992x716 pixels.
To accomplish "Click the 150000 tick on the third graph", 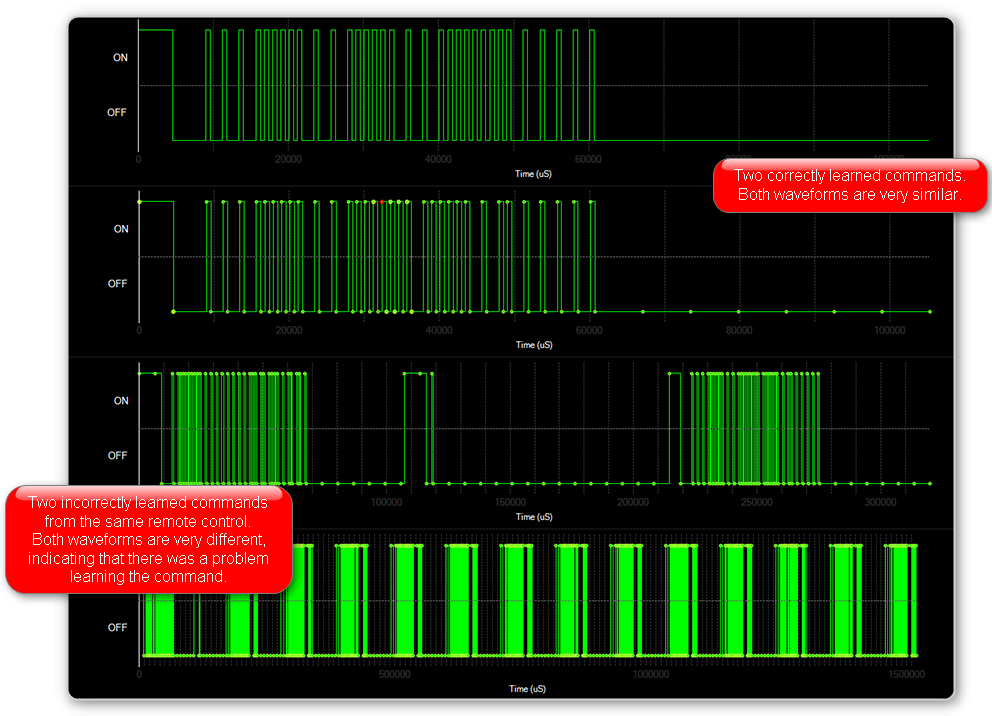I will point(510,503).
